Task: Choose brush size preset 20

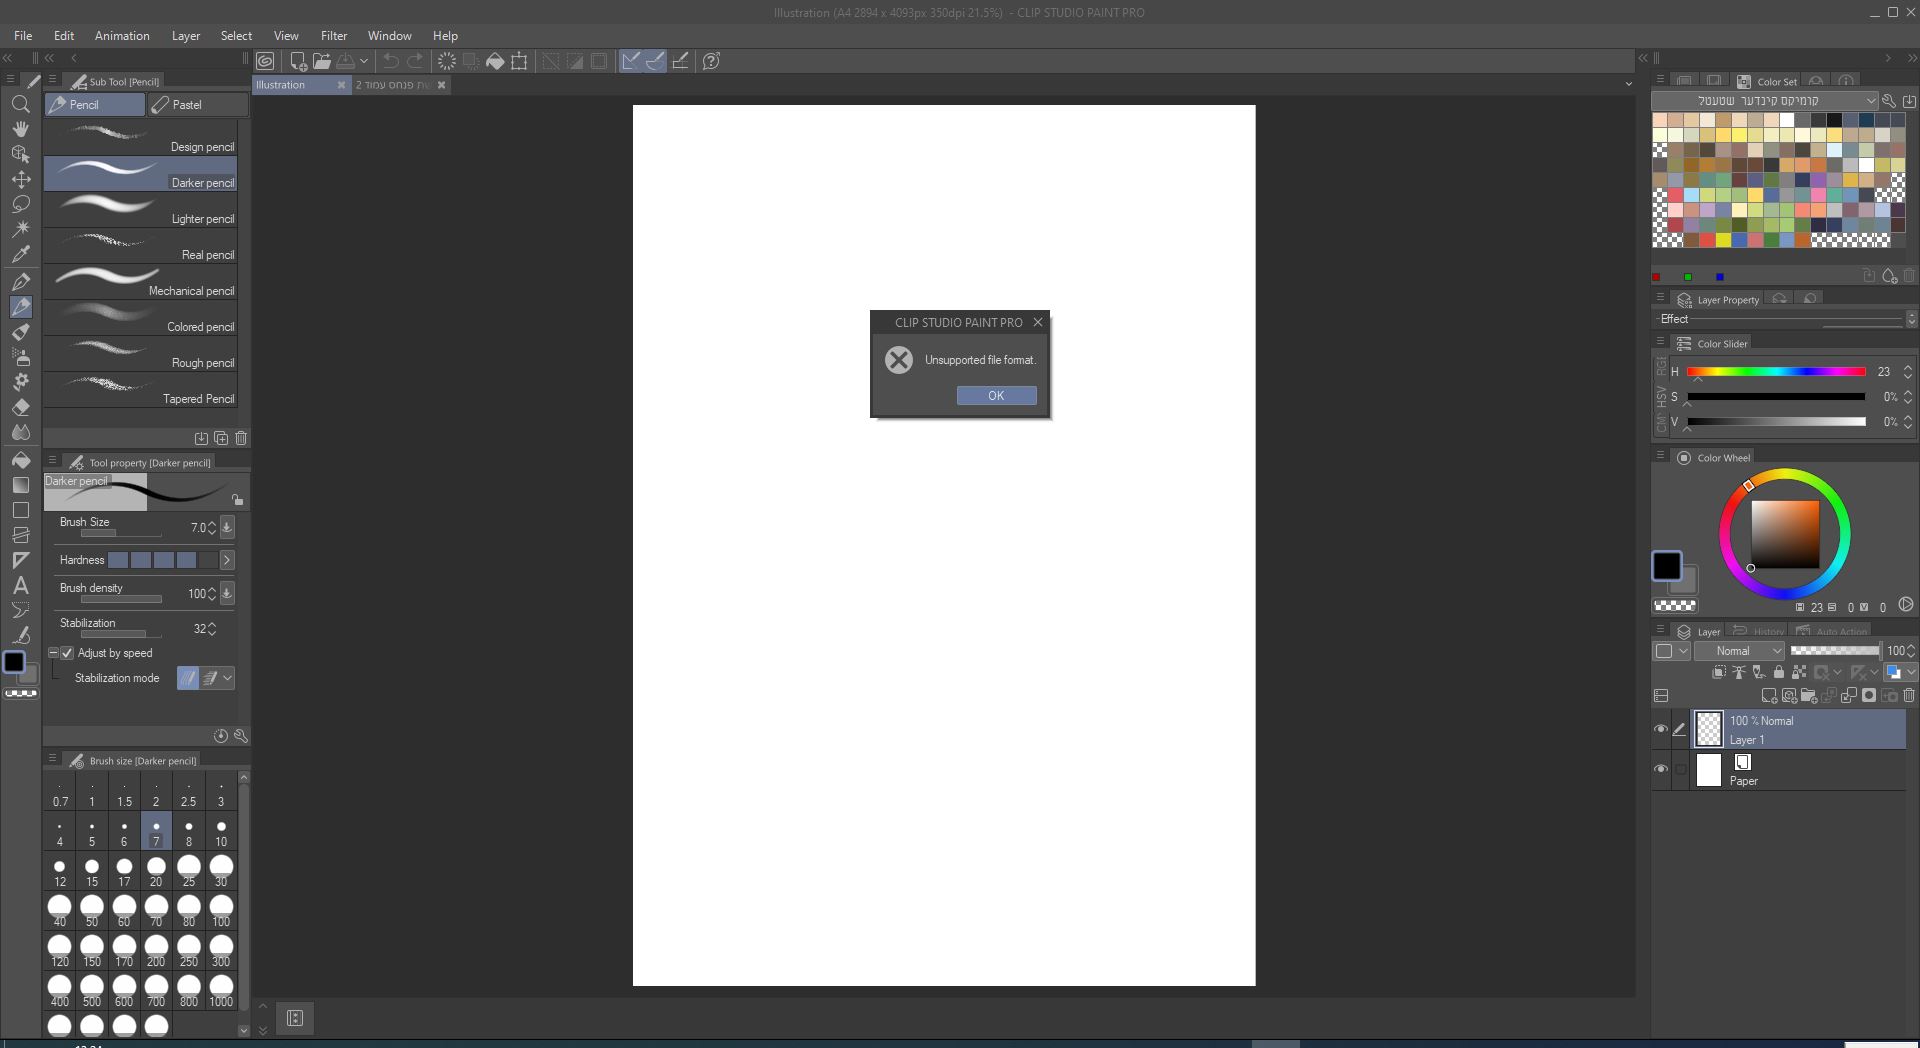Action: point(156,871)
